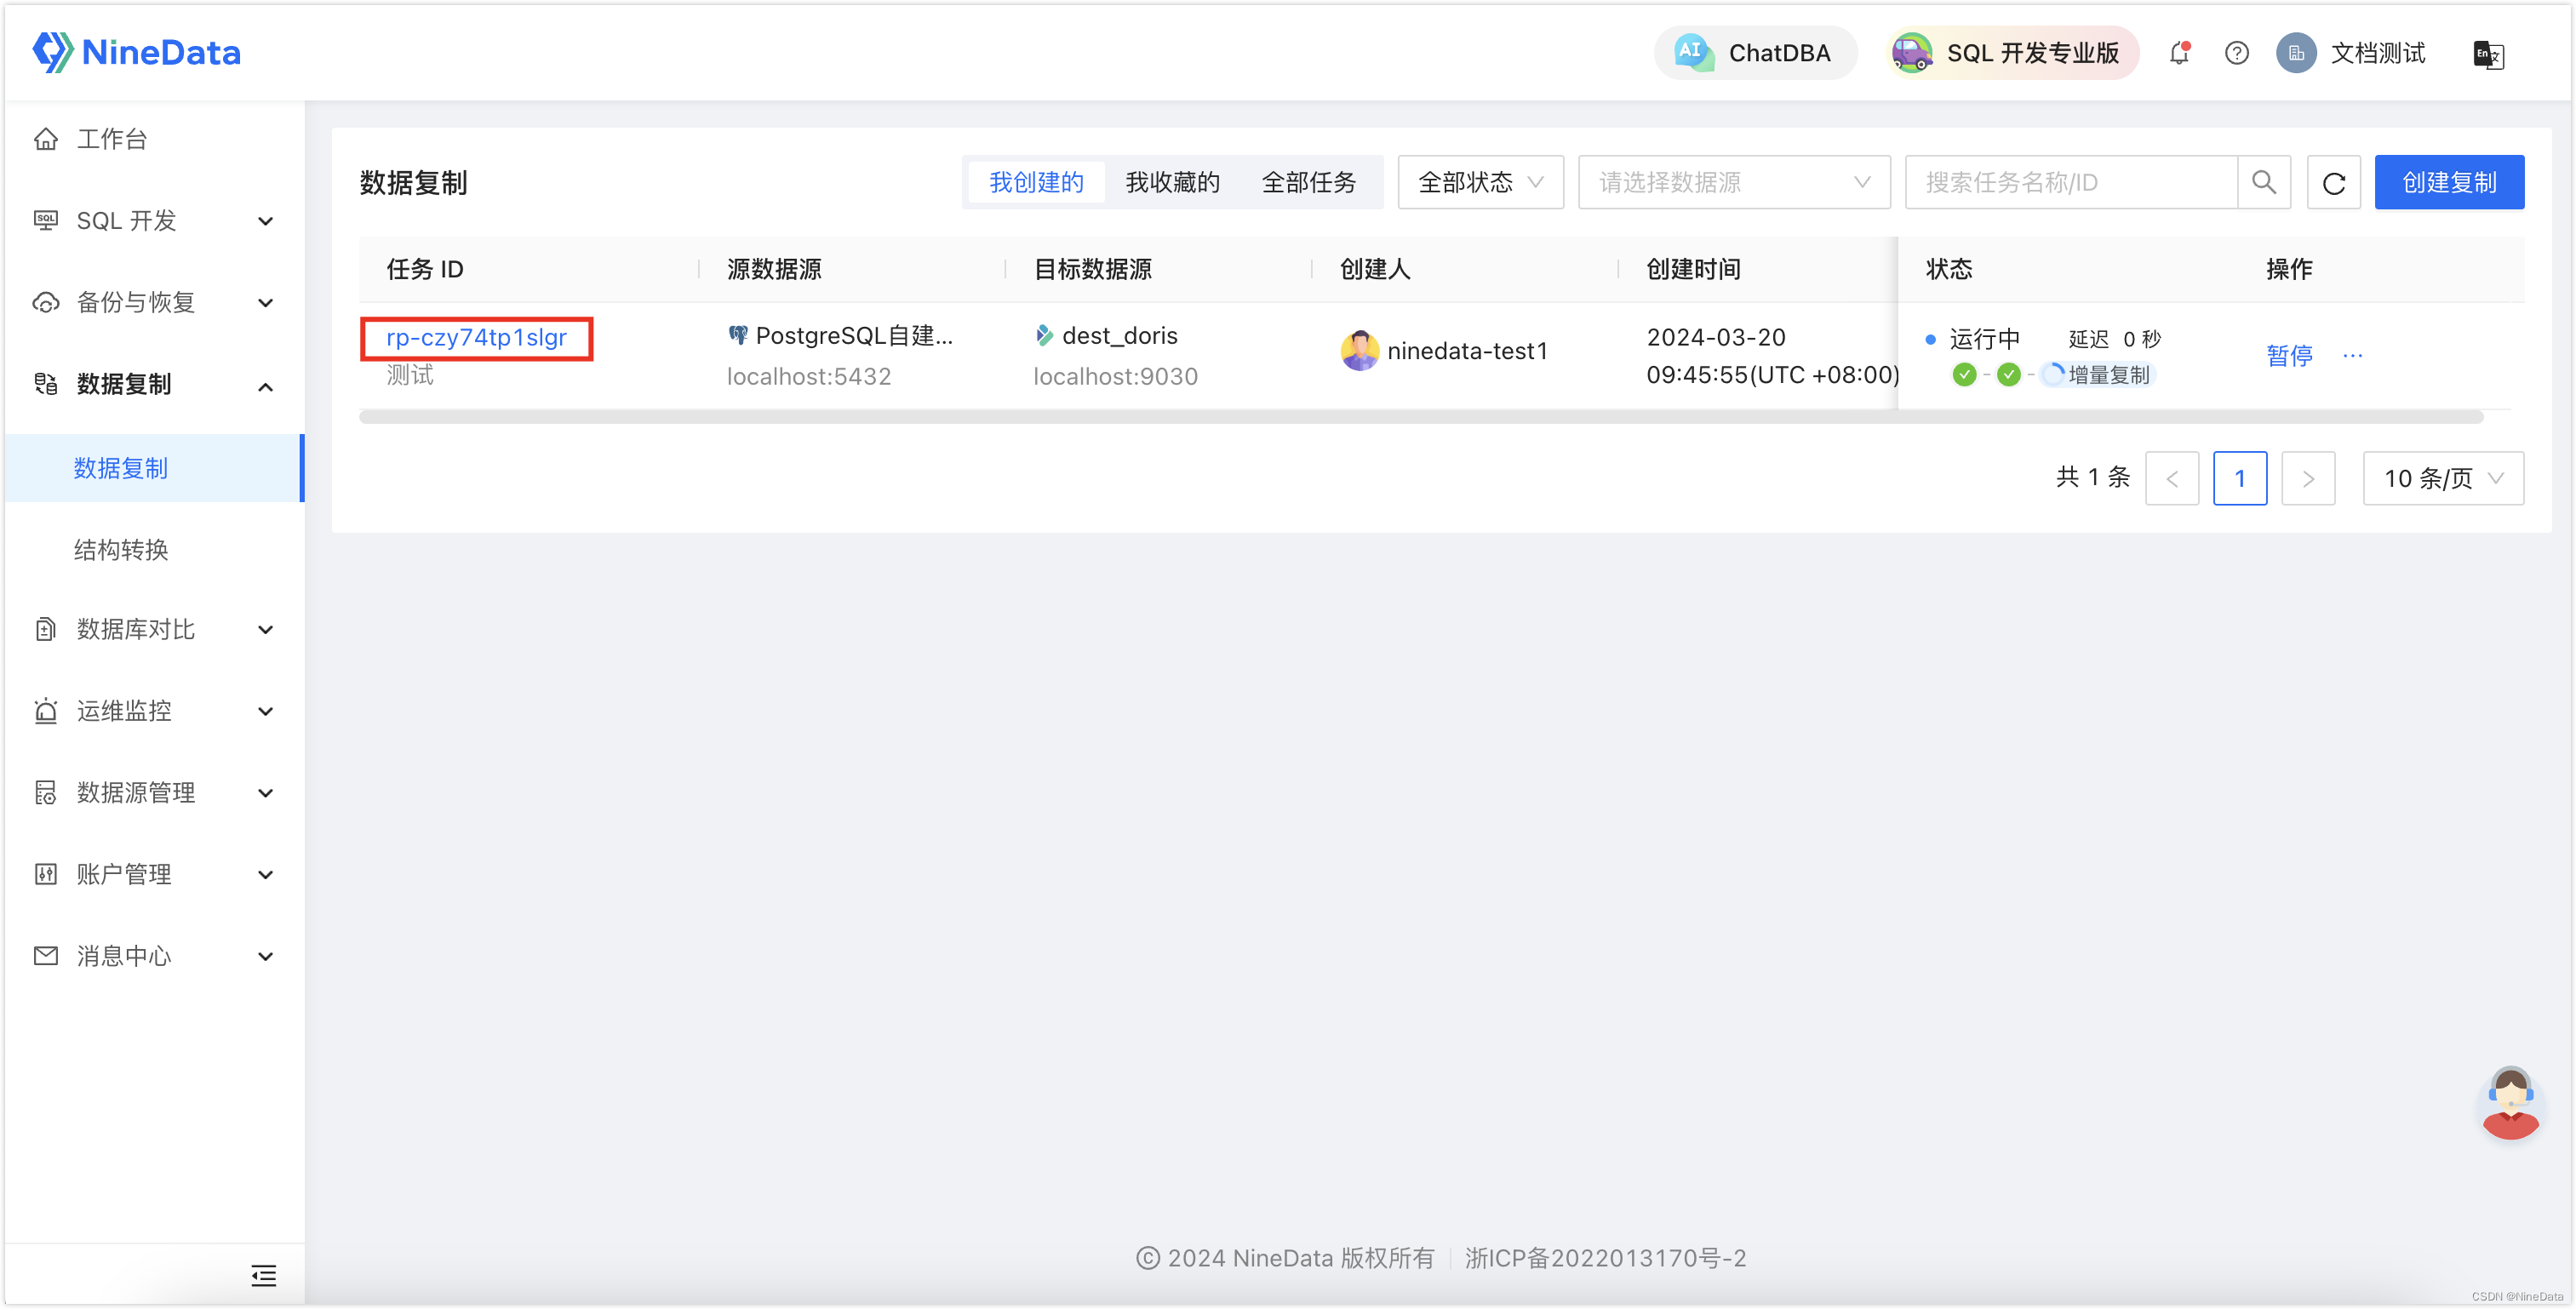Toggle the language switcher
This screenshot has height=1309, width=2576.
point(2488,55)
